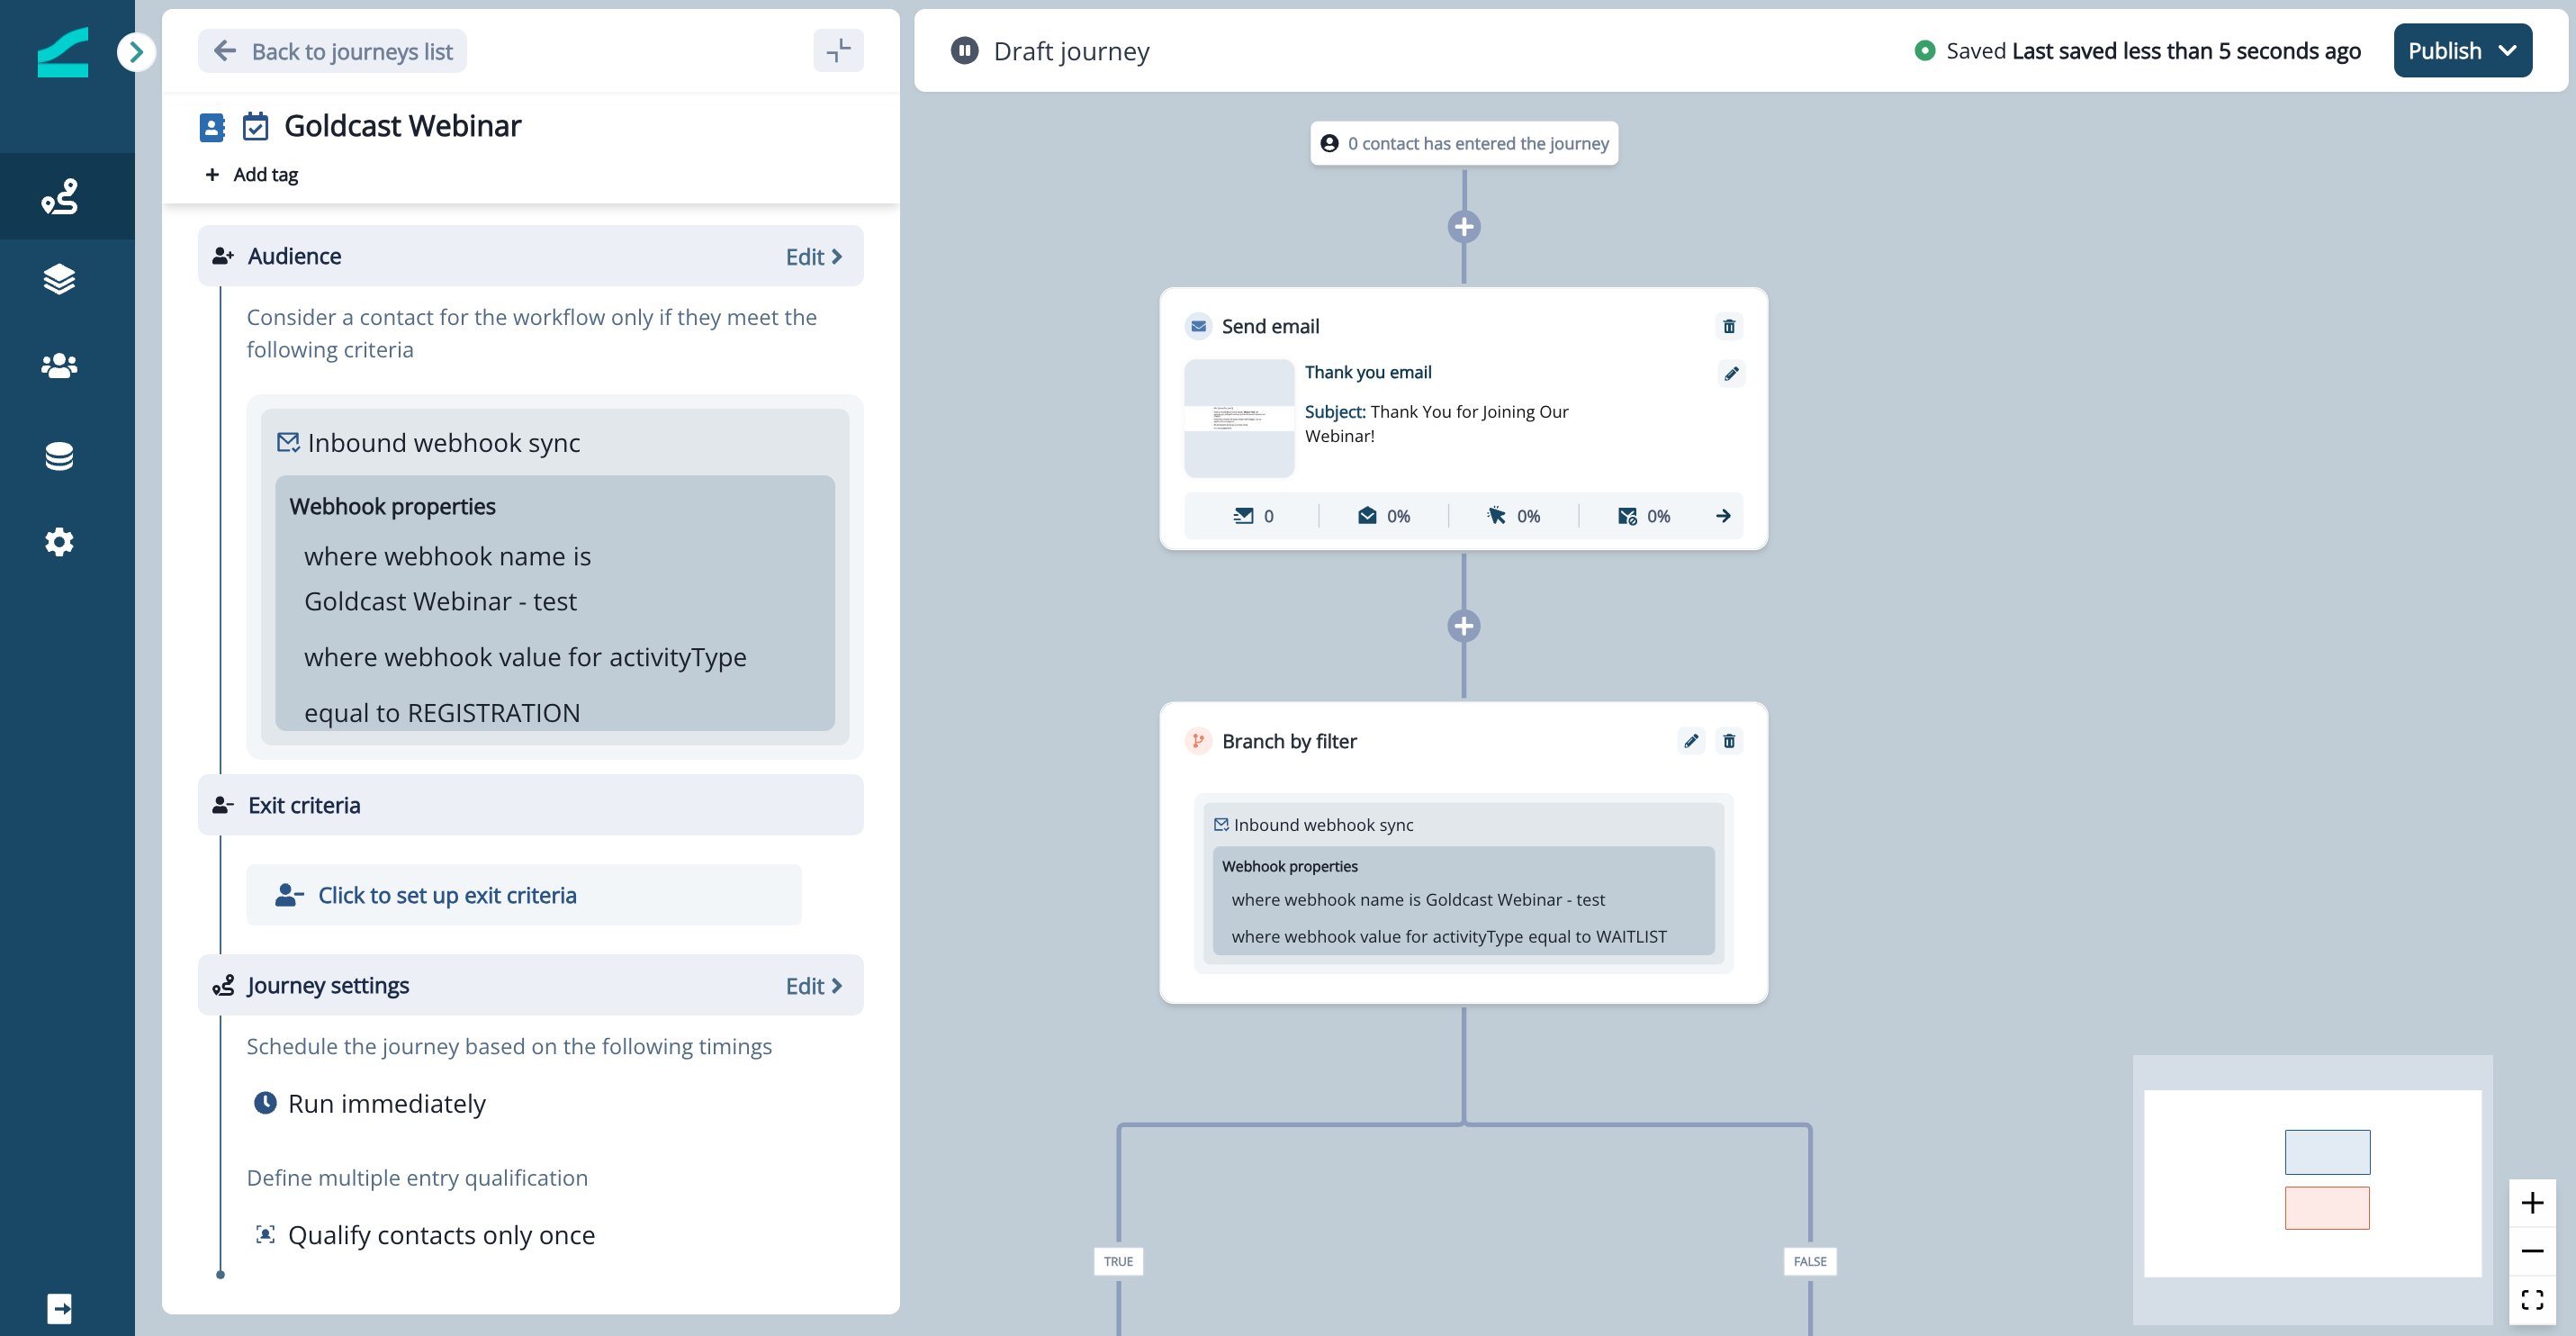
Task: Select the TRUE branch label
Action: [1118, 1261]
